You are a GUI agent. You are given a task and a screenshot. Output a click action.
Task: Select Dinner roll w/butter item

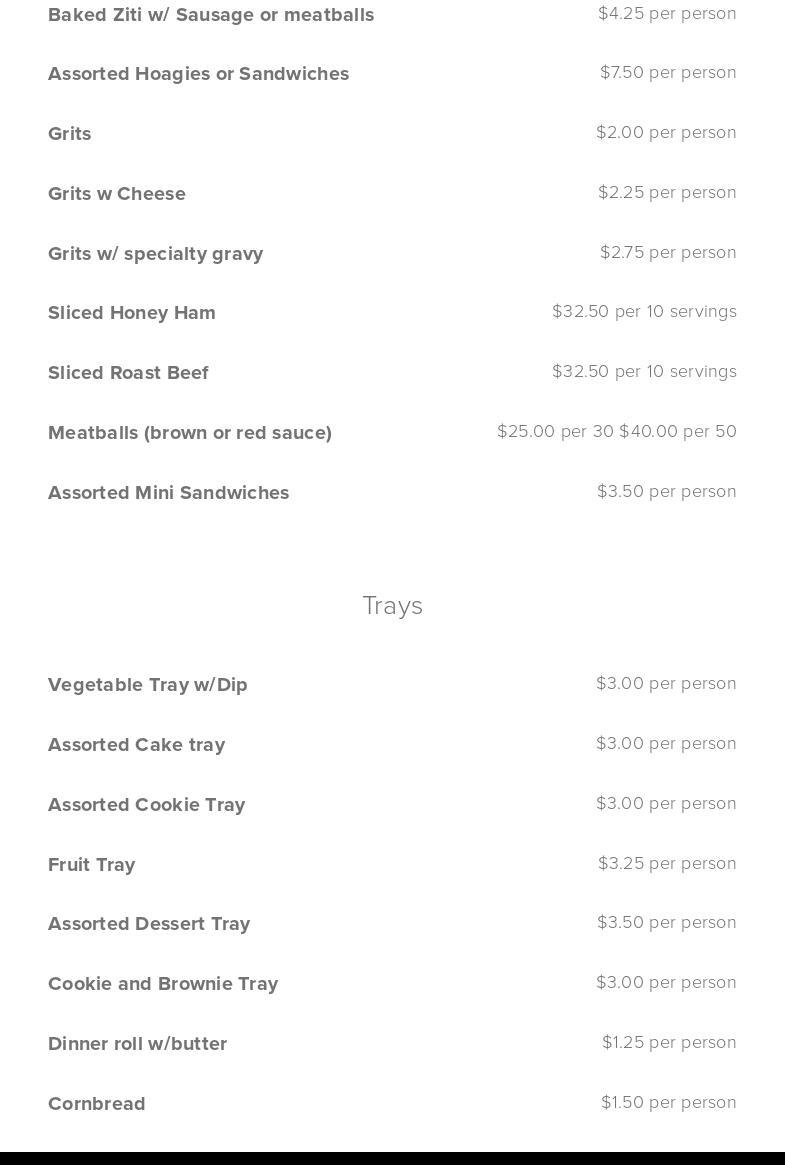[137, 1044]
